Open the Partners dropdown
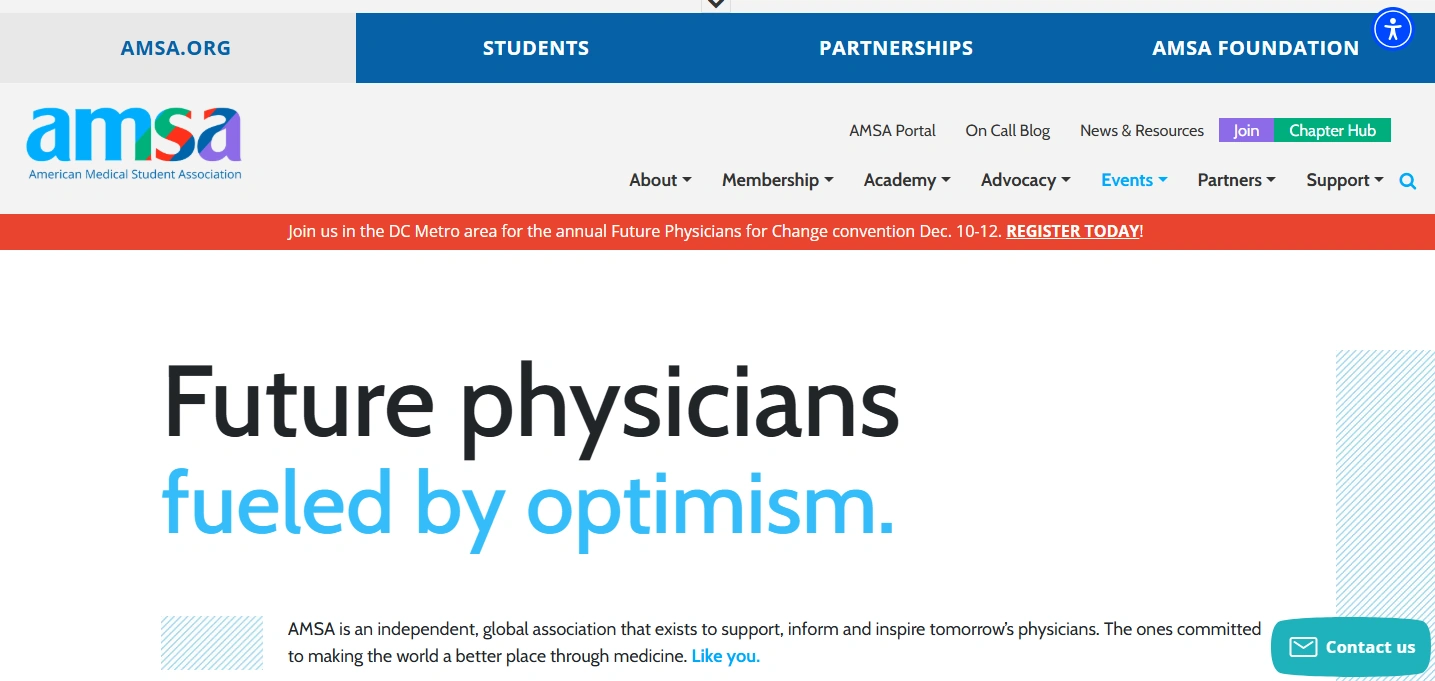Viewport: 1435px width, 681px height. (1237, 180)
